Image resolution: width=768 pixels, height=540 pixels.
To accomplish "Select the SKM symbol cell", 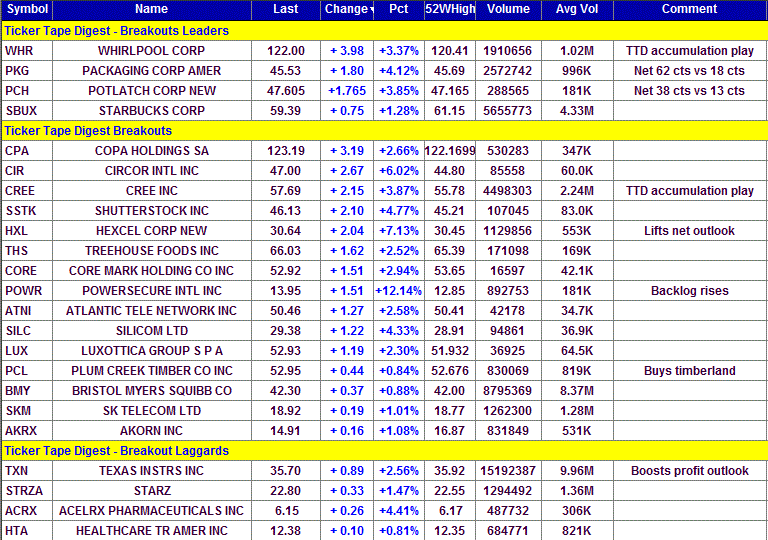I will point(27,411).
